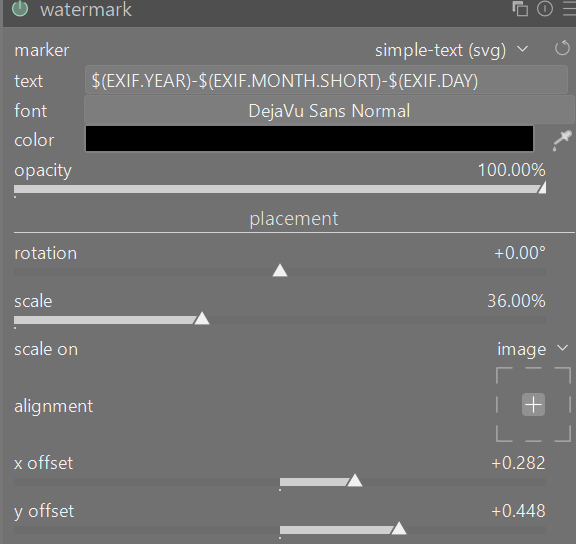576x544 pixels.
Task: Set alignment to bottom-left corner
Action: [504, 434]
